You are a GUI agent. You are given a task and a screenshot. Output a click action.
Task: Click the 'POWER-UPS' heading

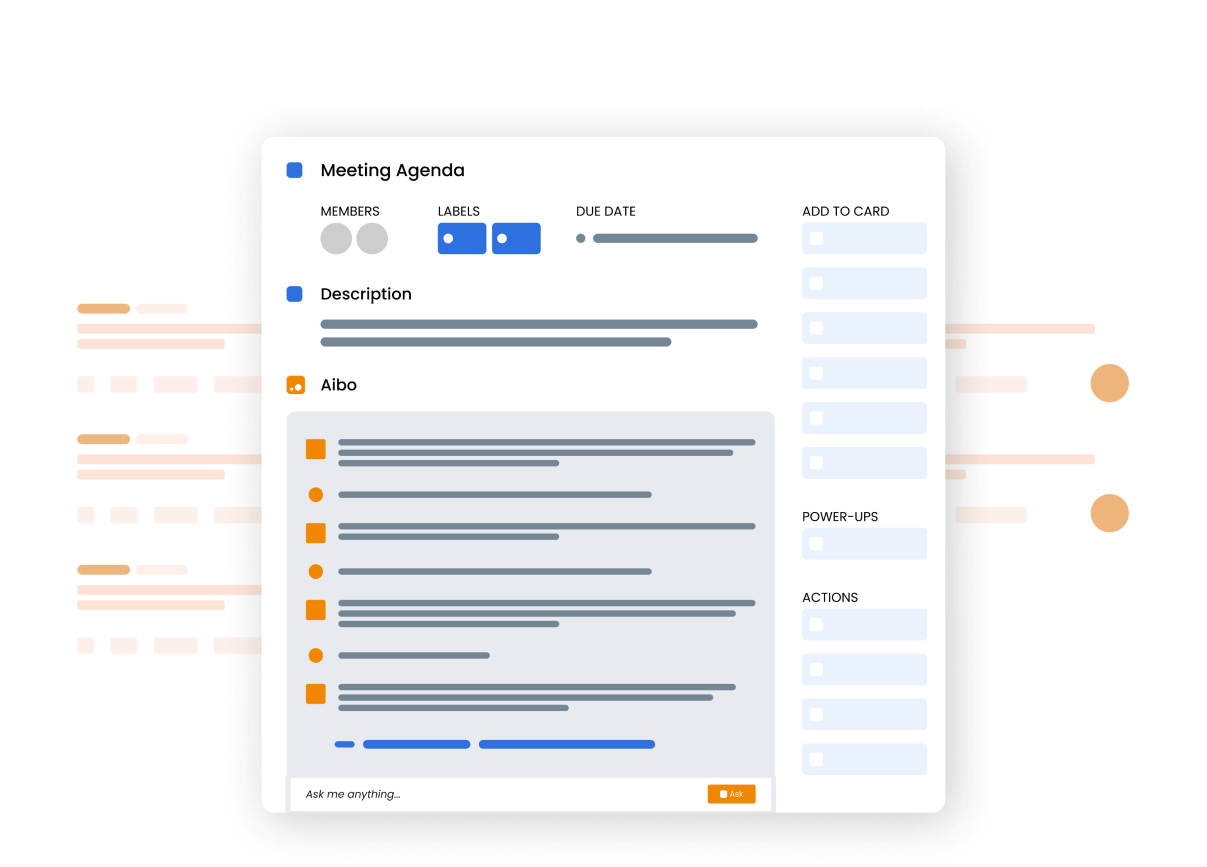[x=840, y=517]
